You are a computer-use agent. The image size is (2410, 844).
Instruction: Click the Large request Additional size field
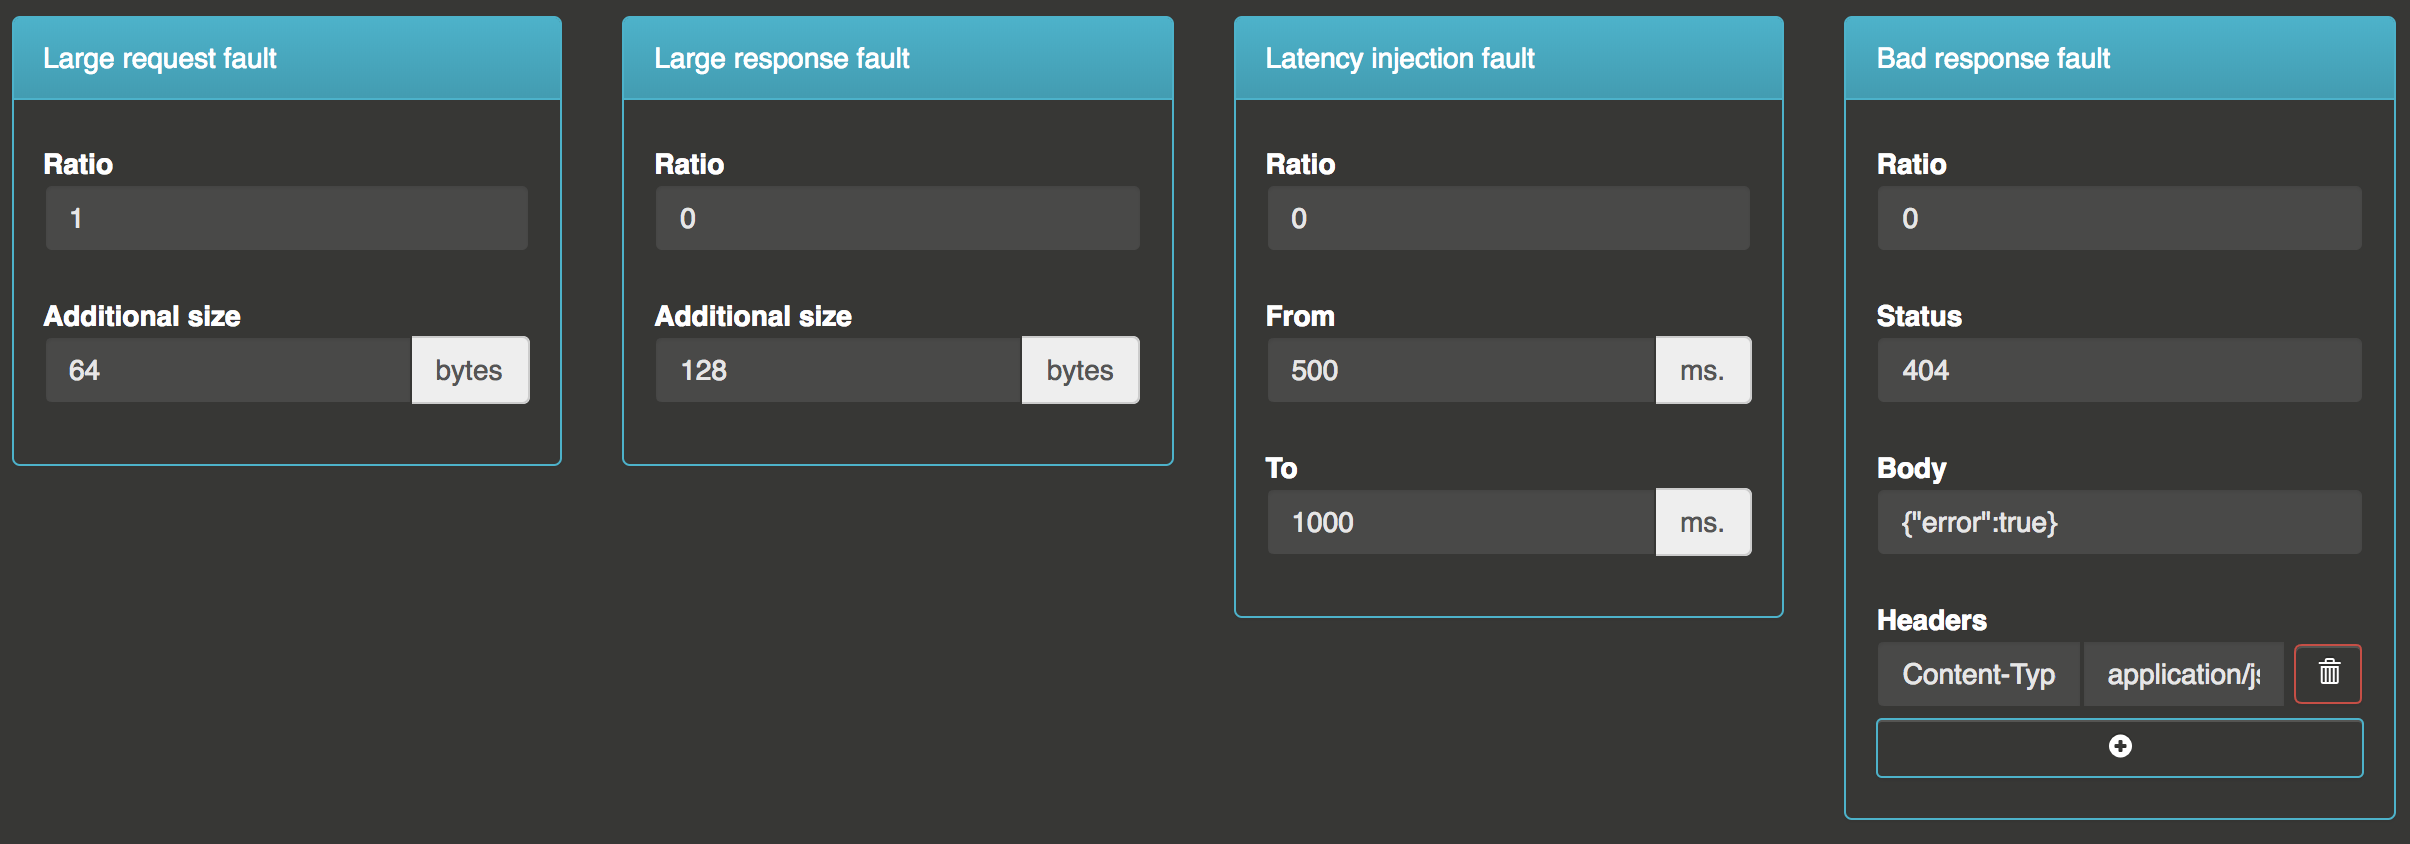coord(228,370)
